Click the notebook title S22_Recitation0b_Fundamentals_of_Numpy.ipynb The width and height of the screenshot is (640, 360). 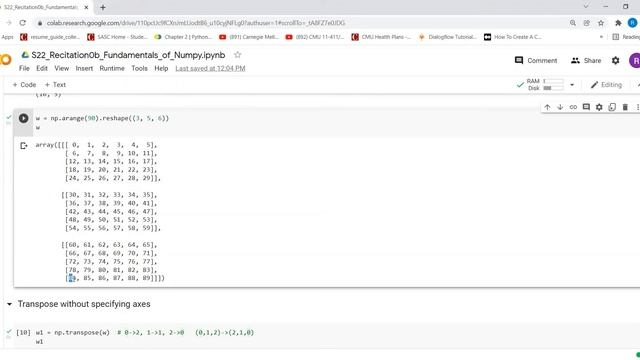(128, 55)
